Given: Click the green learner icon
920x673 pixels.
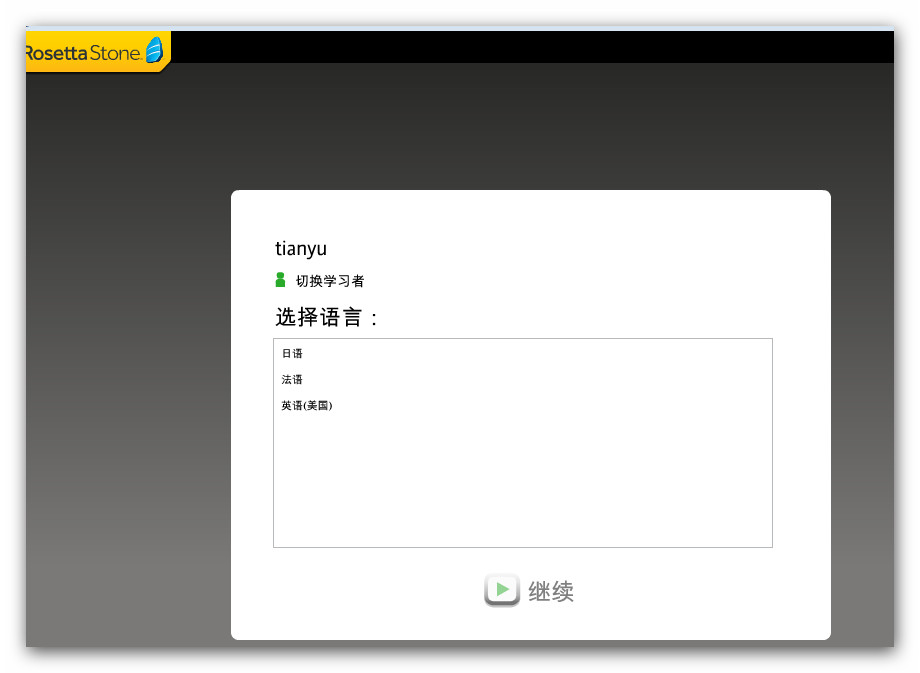Looking at the screenshot, I should point(280,280).
